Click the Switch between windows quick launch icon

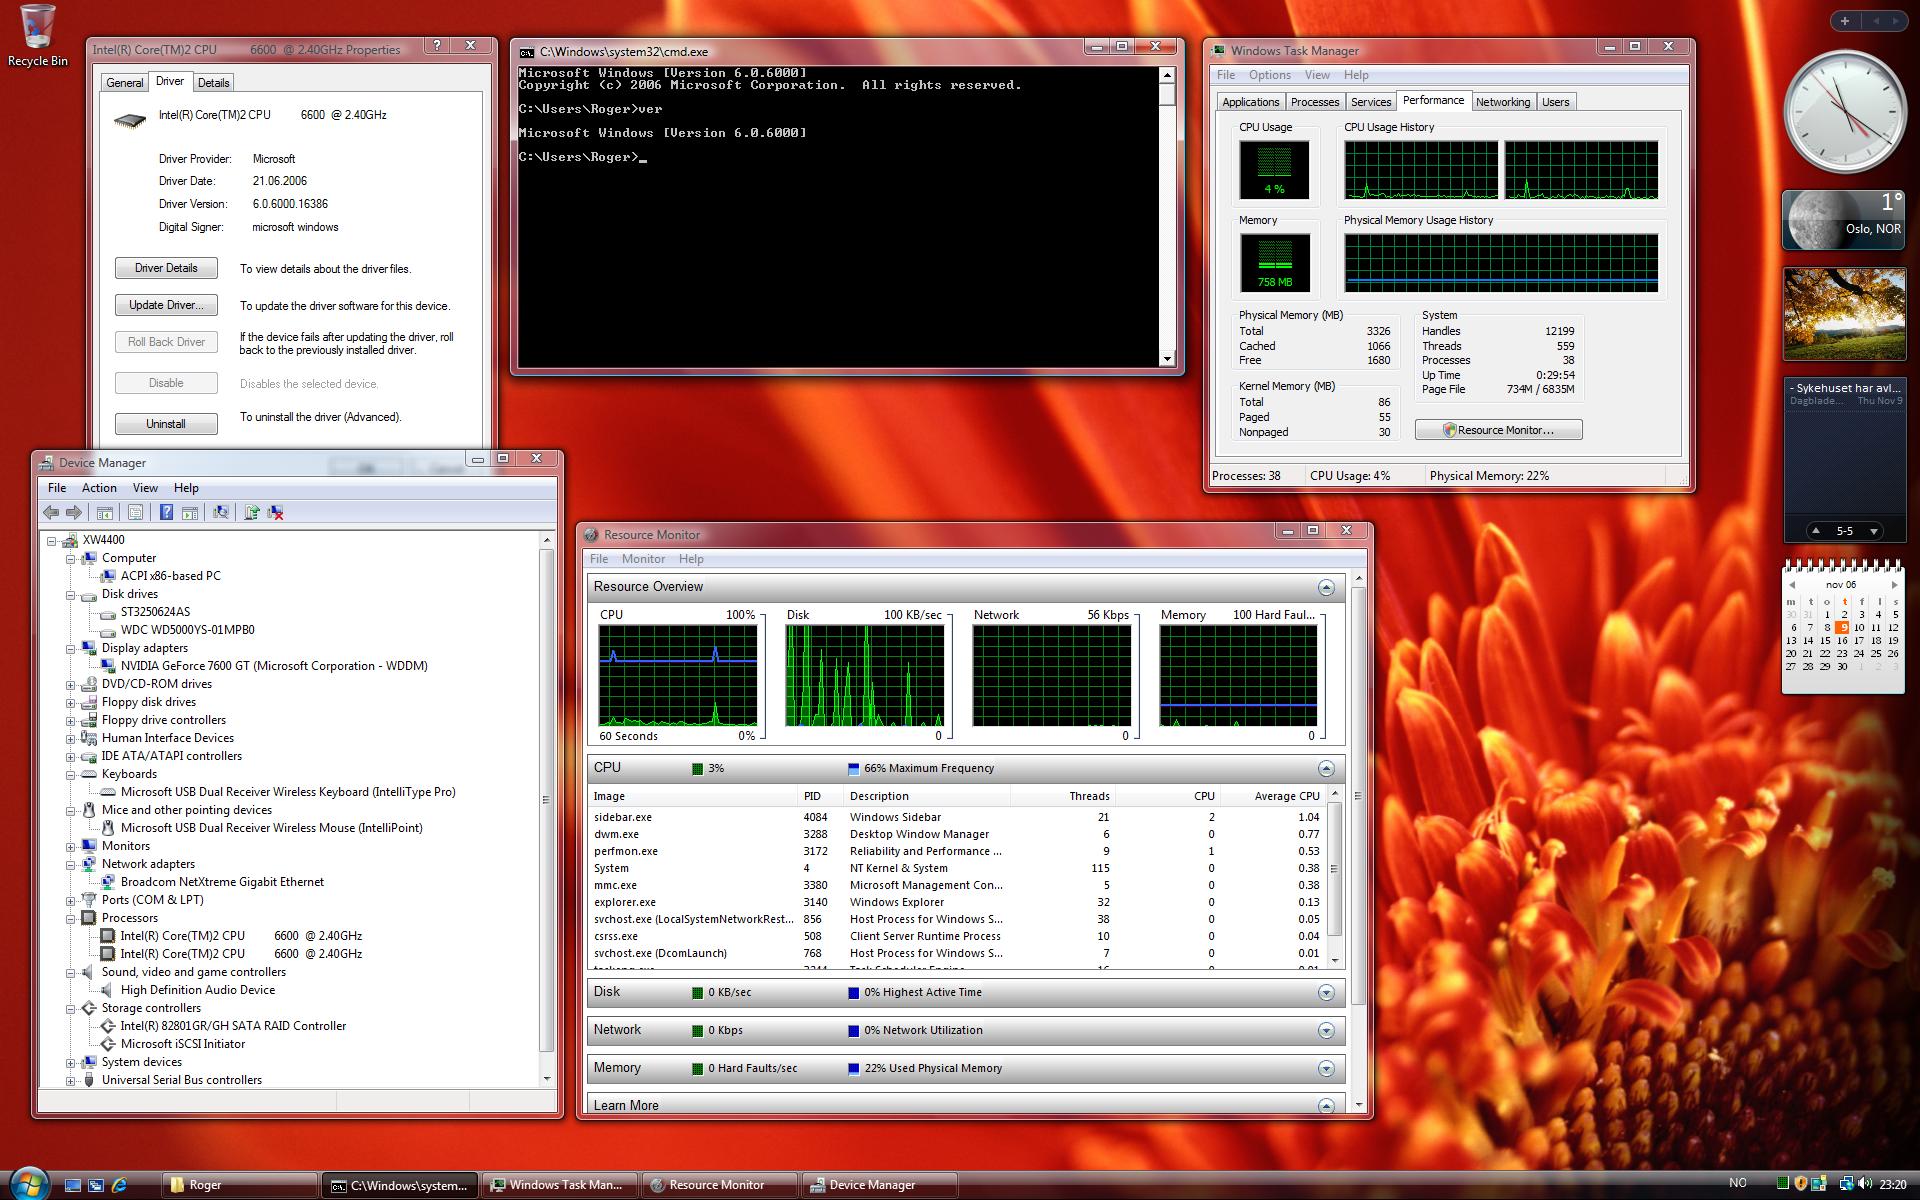pyautogui.click(x=96, y=1185)
